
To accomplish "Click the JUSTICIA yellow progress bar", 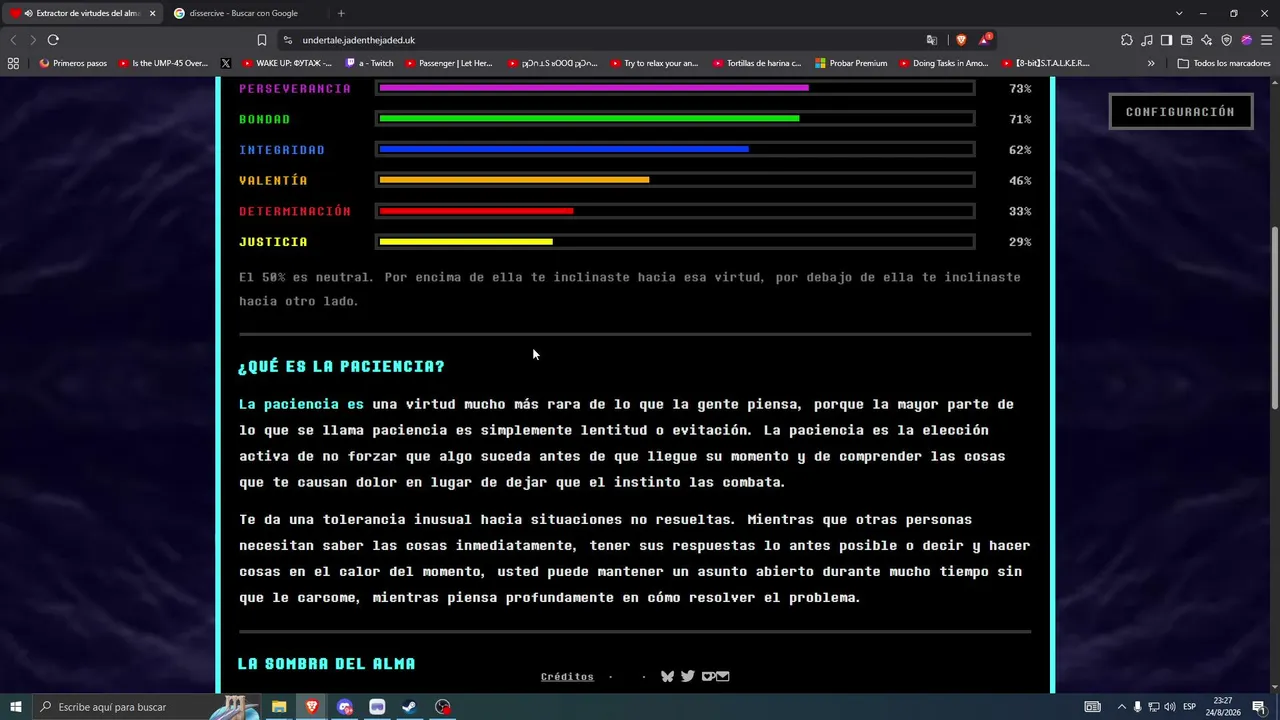I will pyautogui.click(x=675, y=242).
